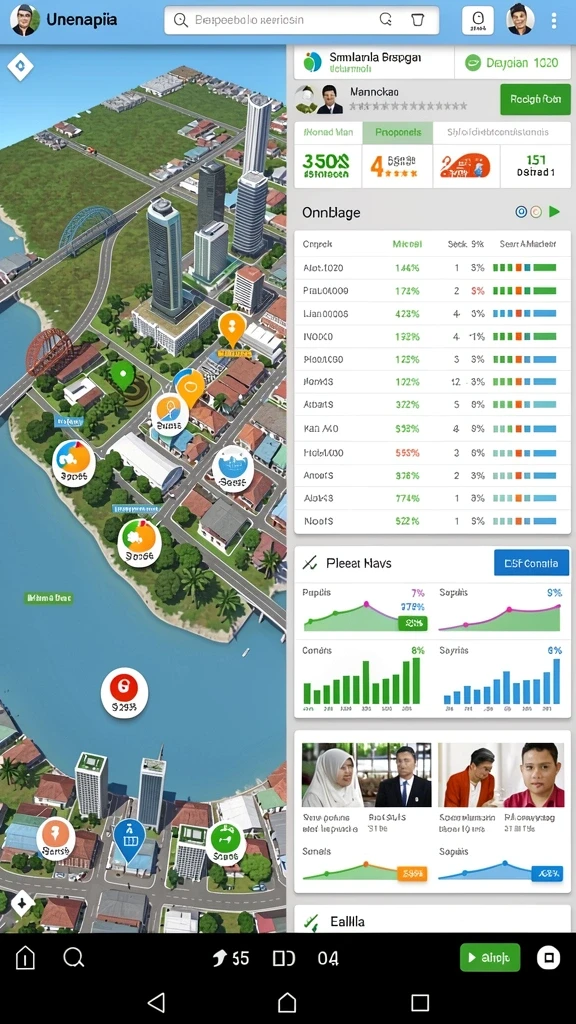Toggle the blue circle icon beside Onnblage
The width and height of the screenshot is (576, 1024).
pos(521,212)
